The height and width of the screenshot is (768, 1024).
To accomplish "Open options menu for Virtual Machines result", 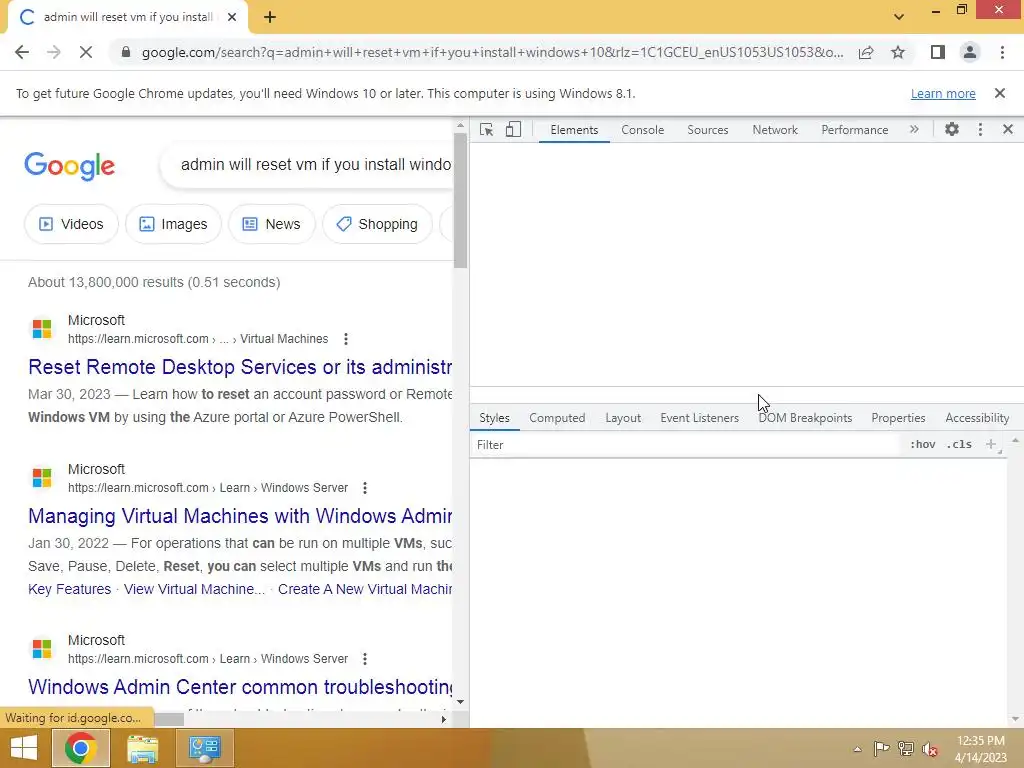I will (x=345, y=339).
